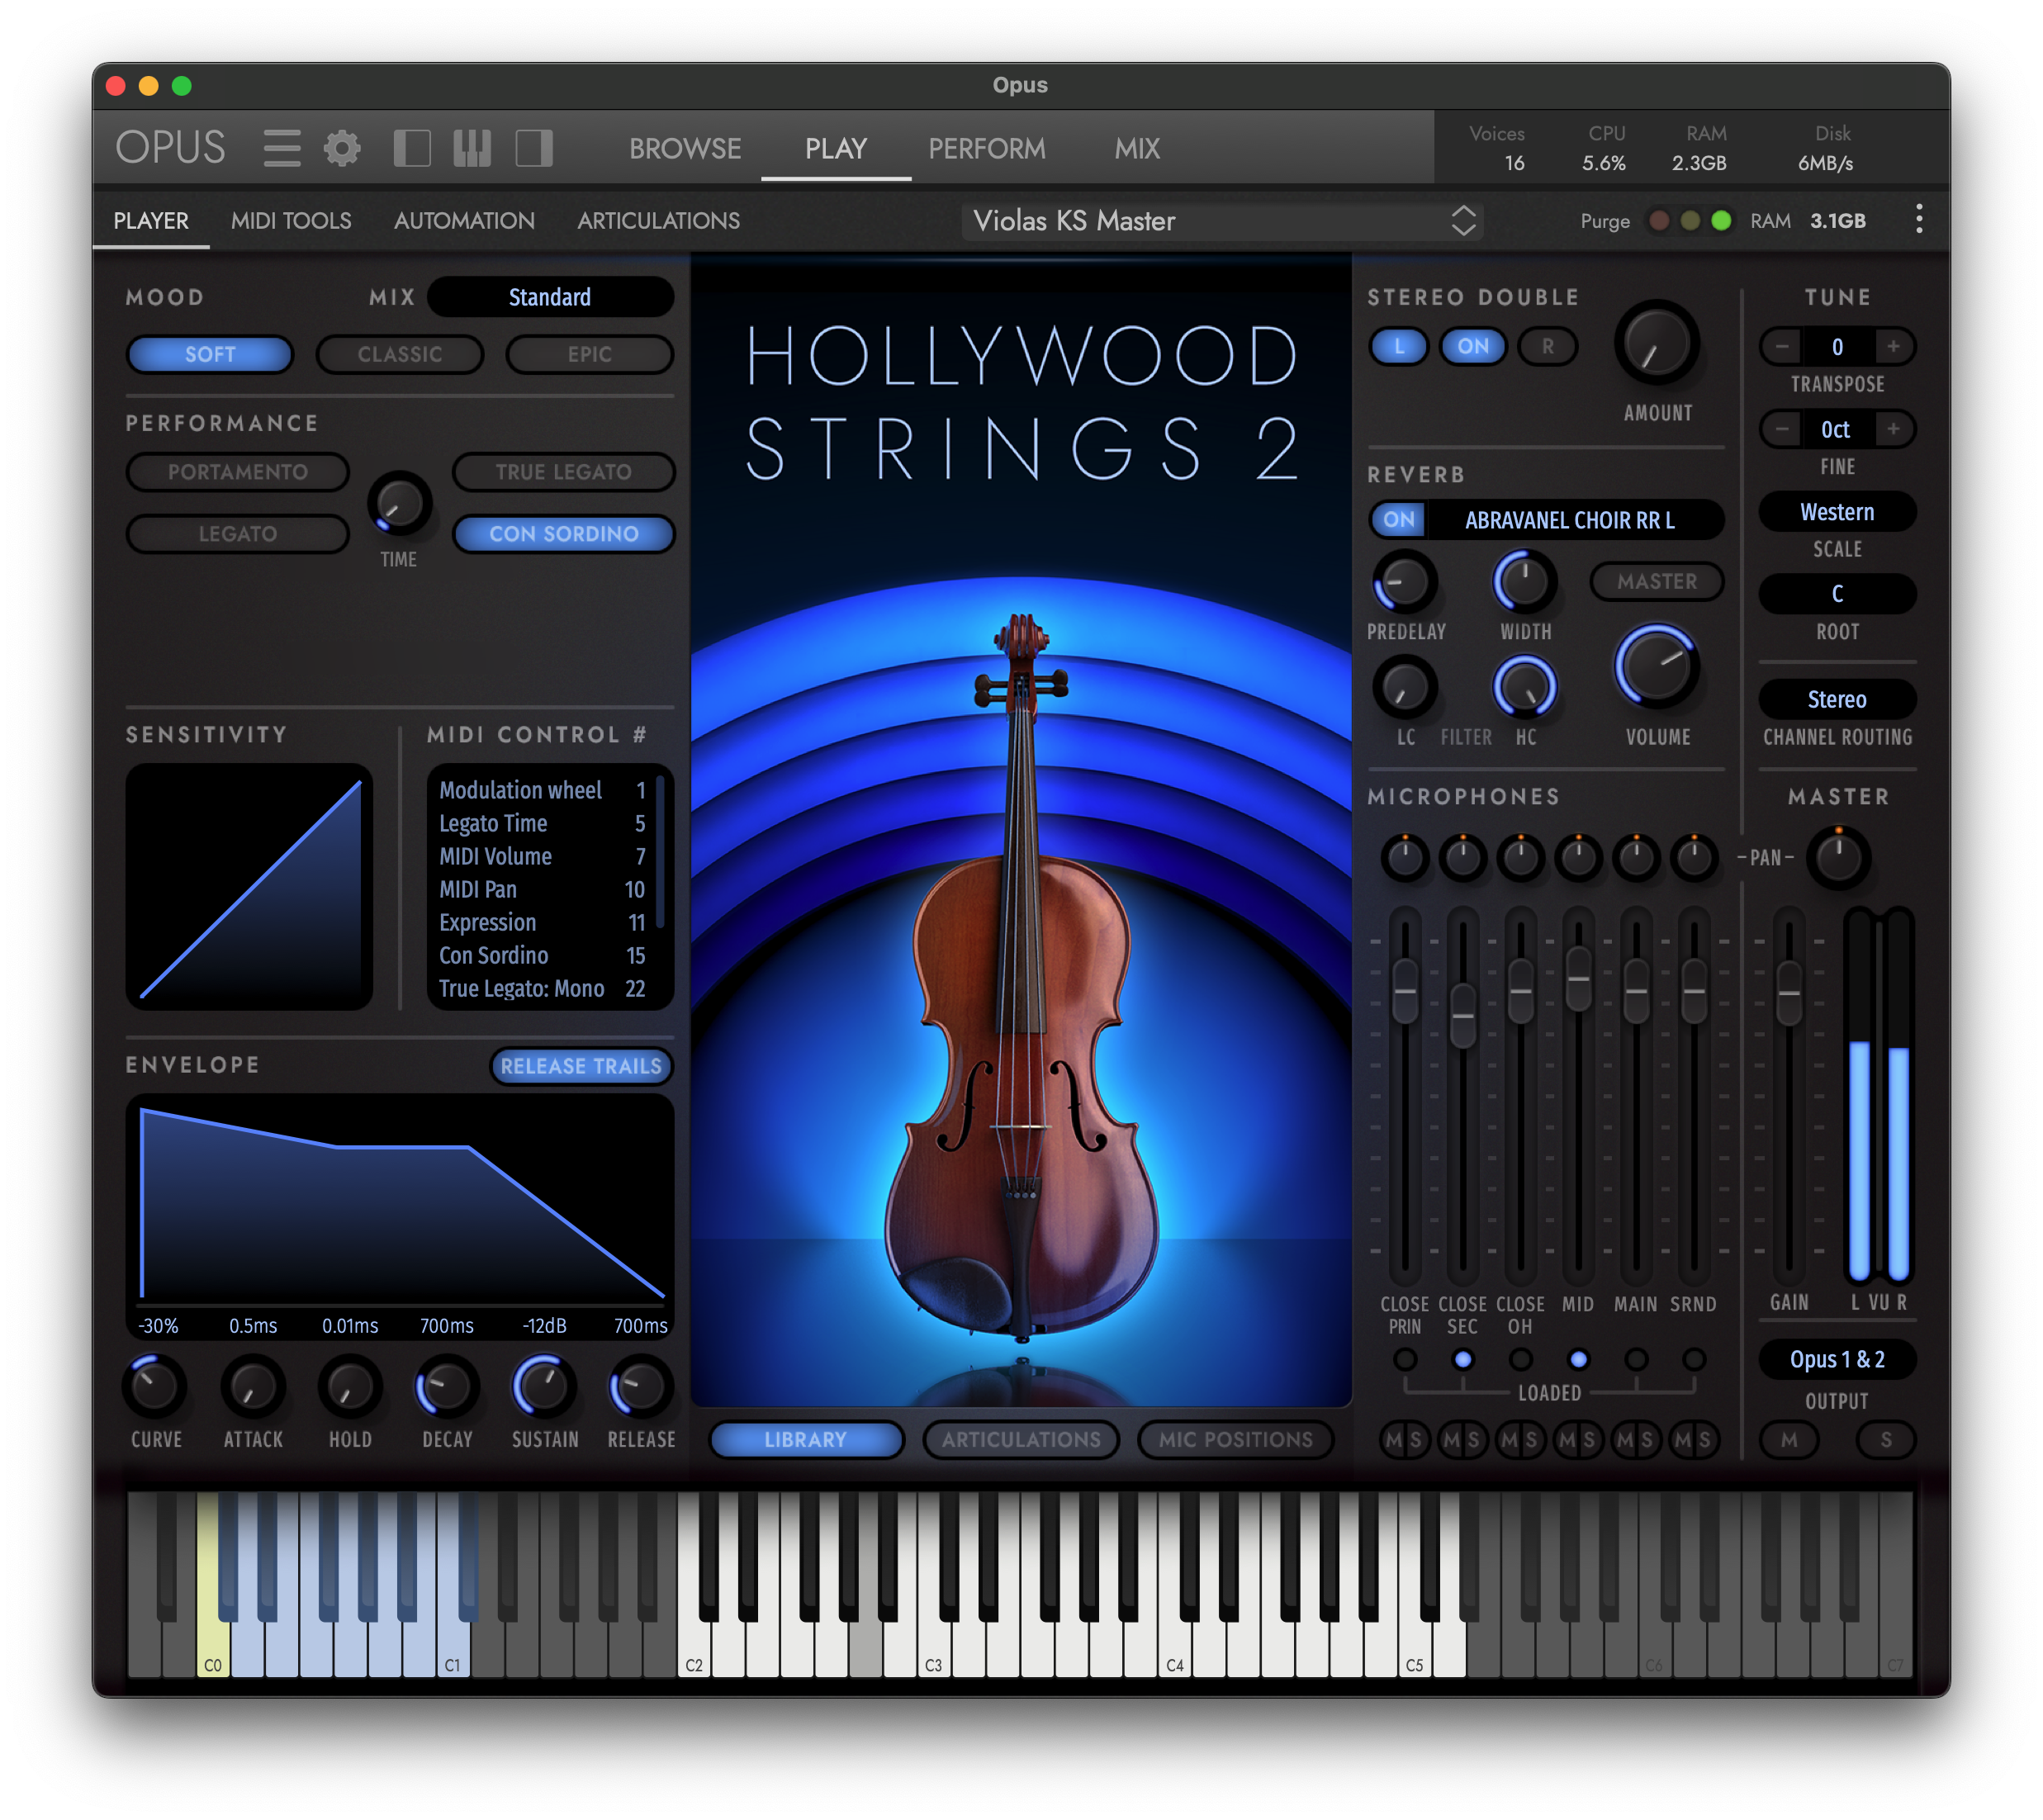The width and height of the screenshot is (2043, 1820).
Task: Select the Soft mood
Action: [210, 354]
